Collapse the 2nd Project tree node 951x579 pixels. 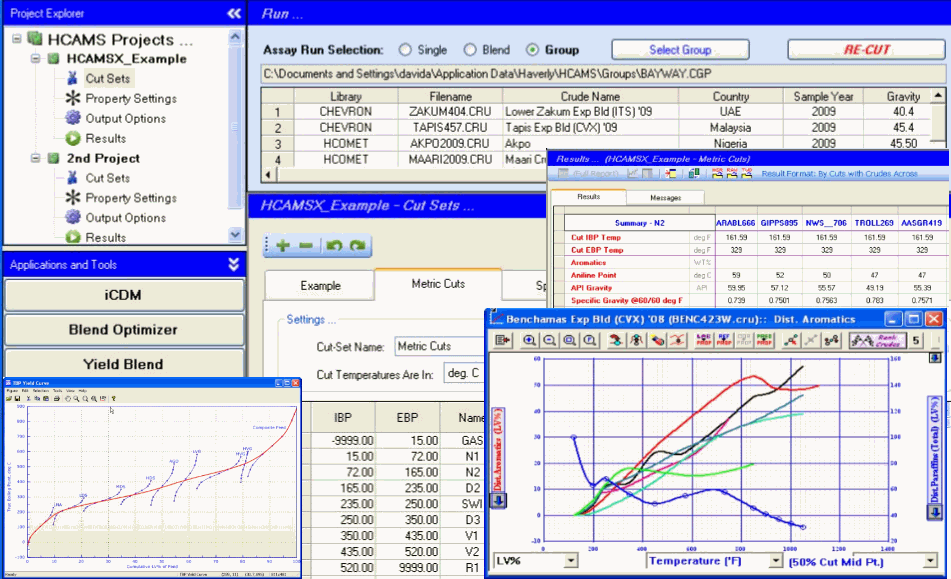click(36, 158)
